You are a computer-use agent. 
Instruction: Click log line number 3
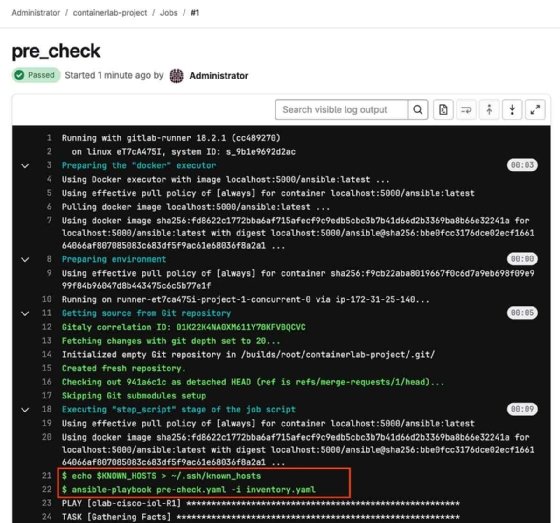click(x=49, y=165)
